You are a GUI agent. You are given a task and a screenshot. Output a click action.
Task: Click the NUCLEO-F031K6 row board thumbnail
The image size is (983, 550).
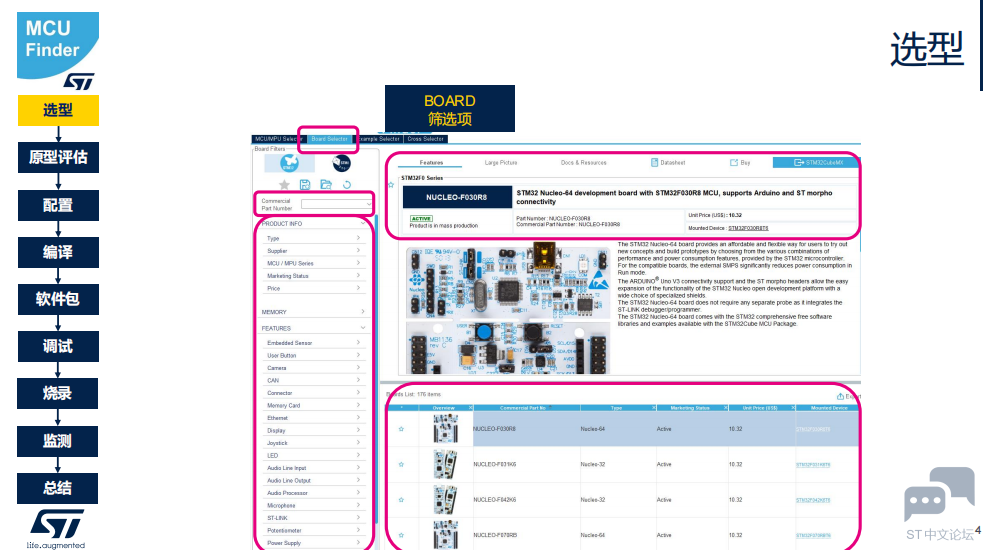(x=445, y=465)
